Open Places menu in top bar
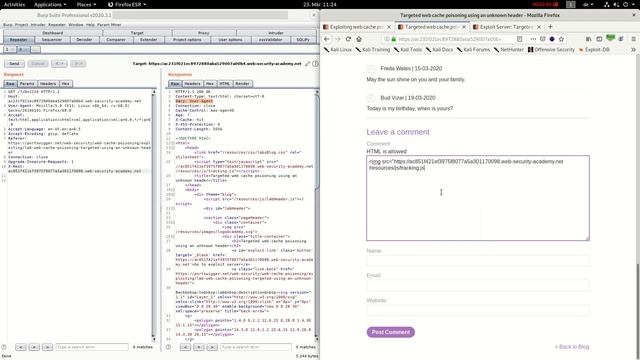The width and height of the screenshot is (640, 360). click(86, 4)
